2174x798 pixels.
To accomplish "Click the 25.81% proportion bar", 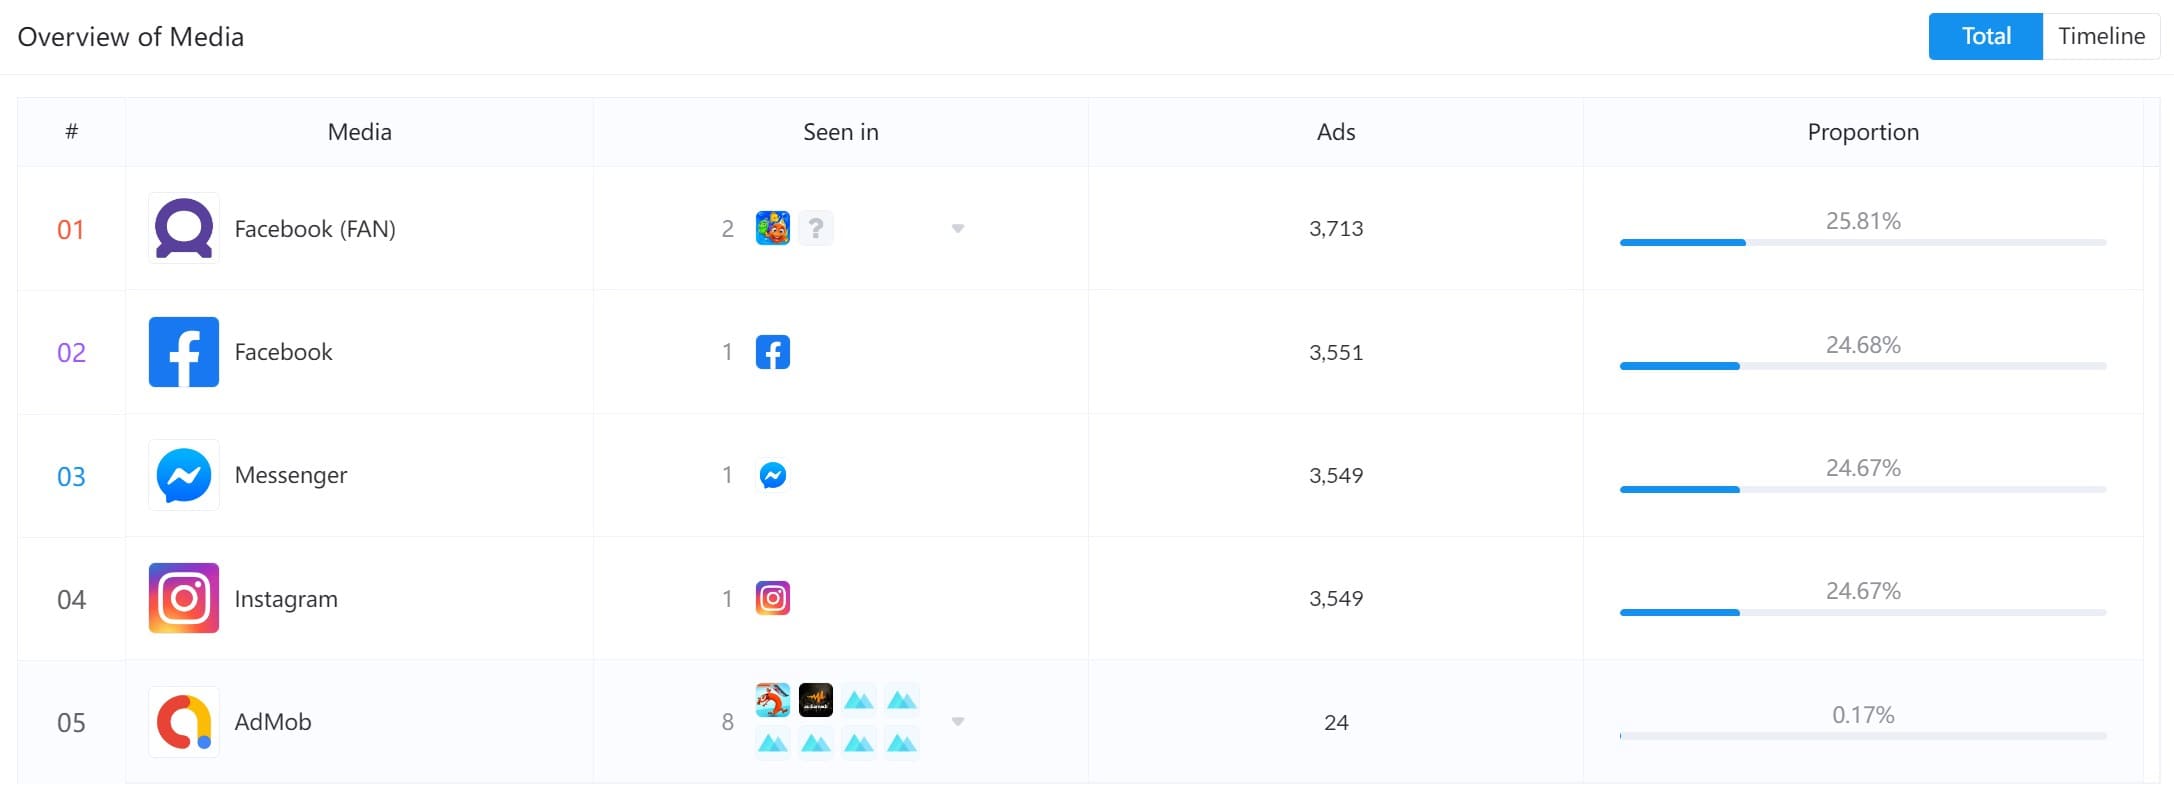I will (x=1863, y=242).
